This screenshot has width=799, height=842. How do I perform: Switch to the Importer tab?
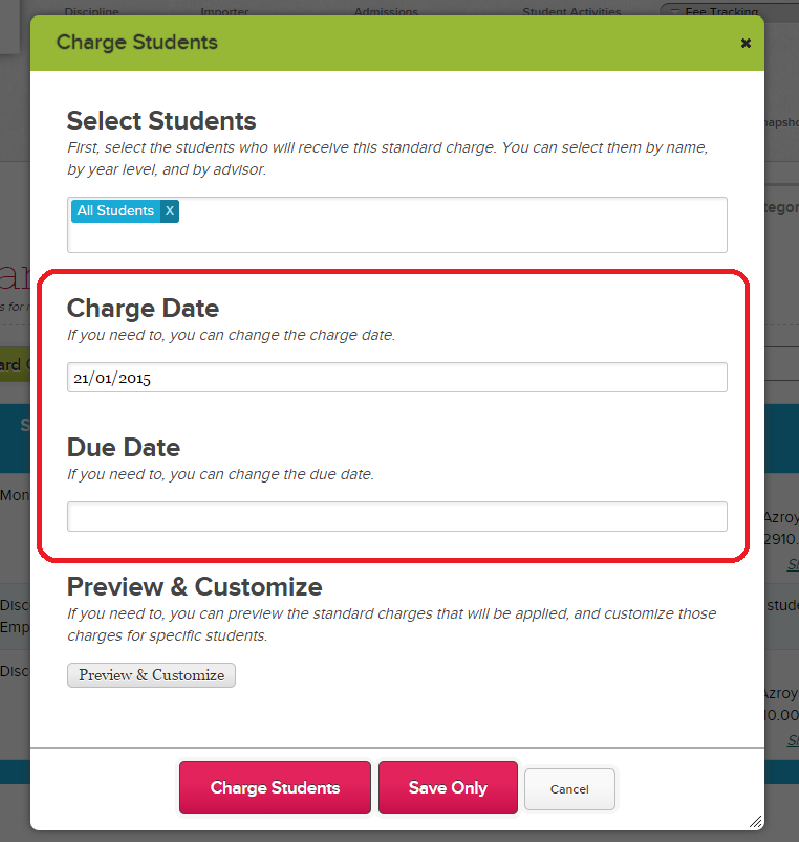click(224, 11)
